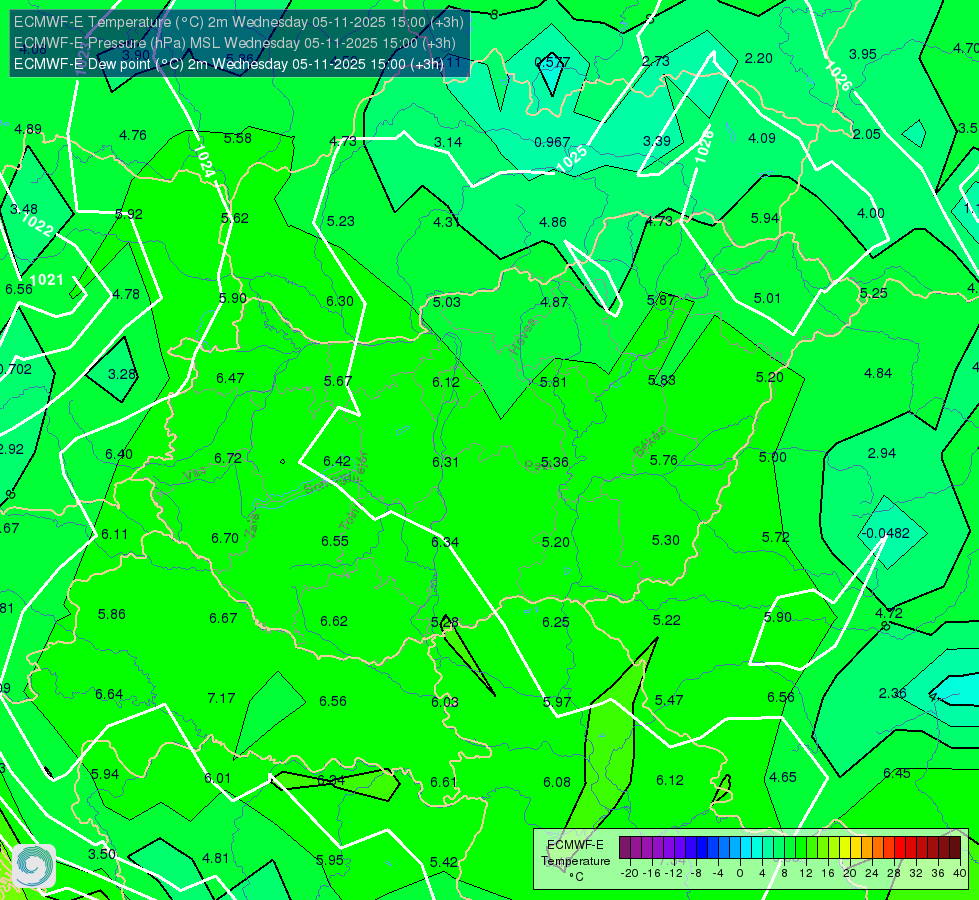Click the 1021 isobar label
Screen dimensions: 979x900
click(46, 280)
